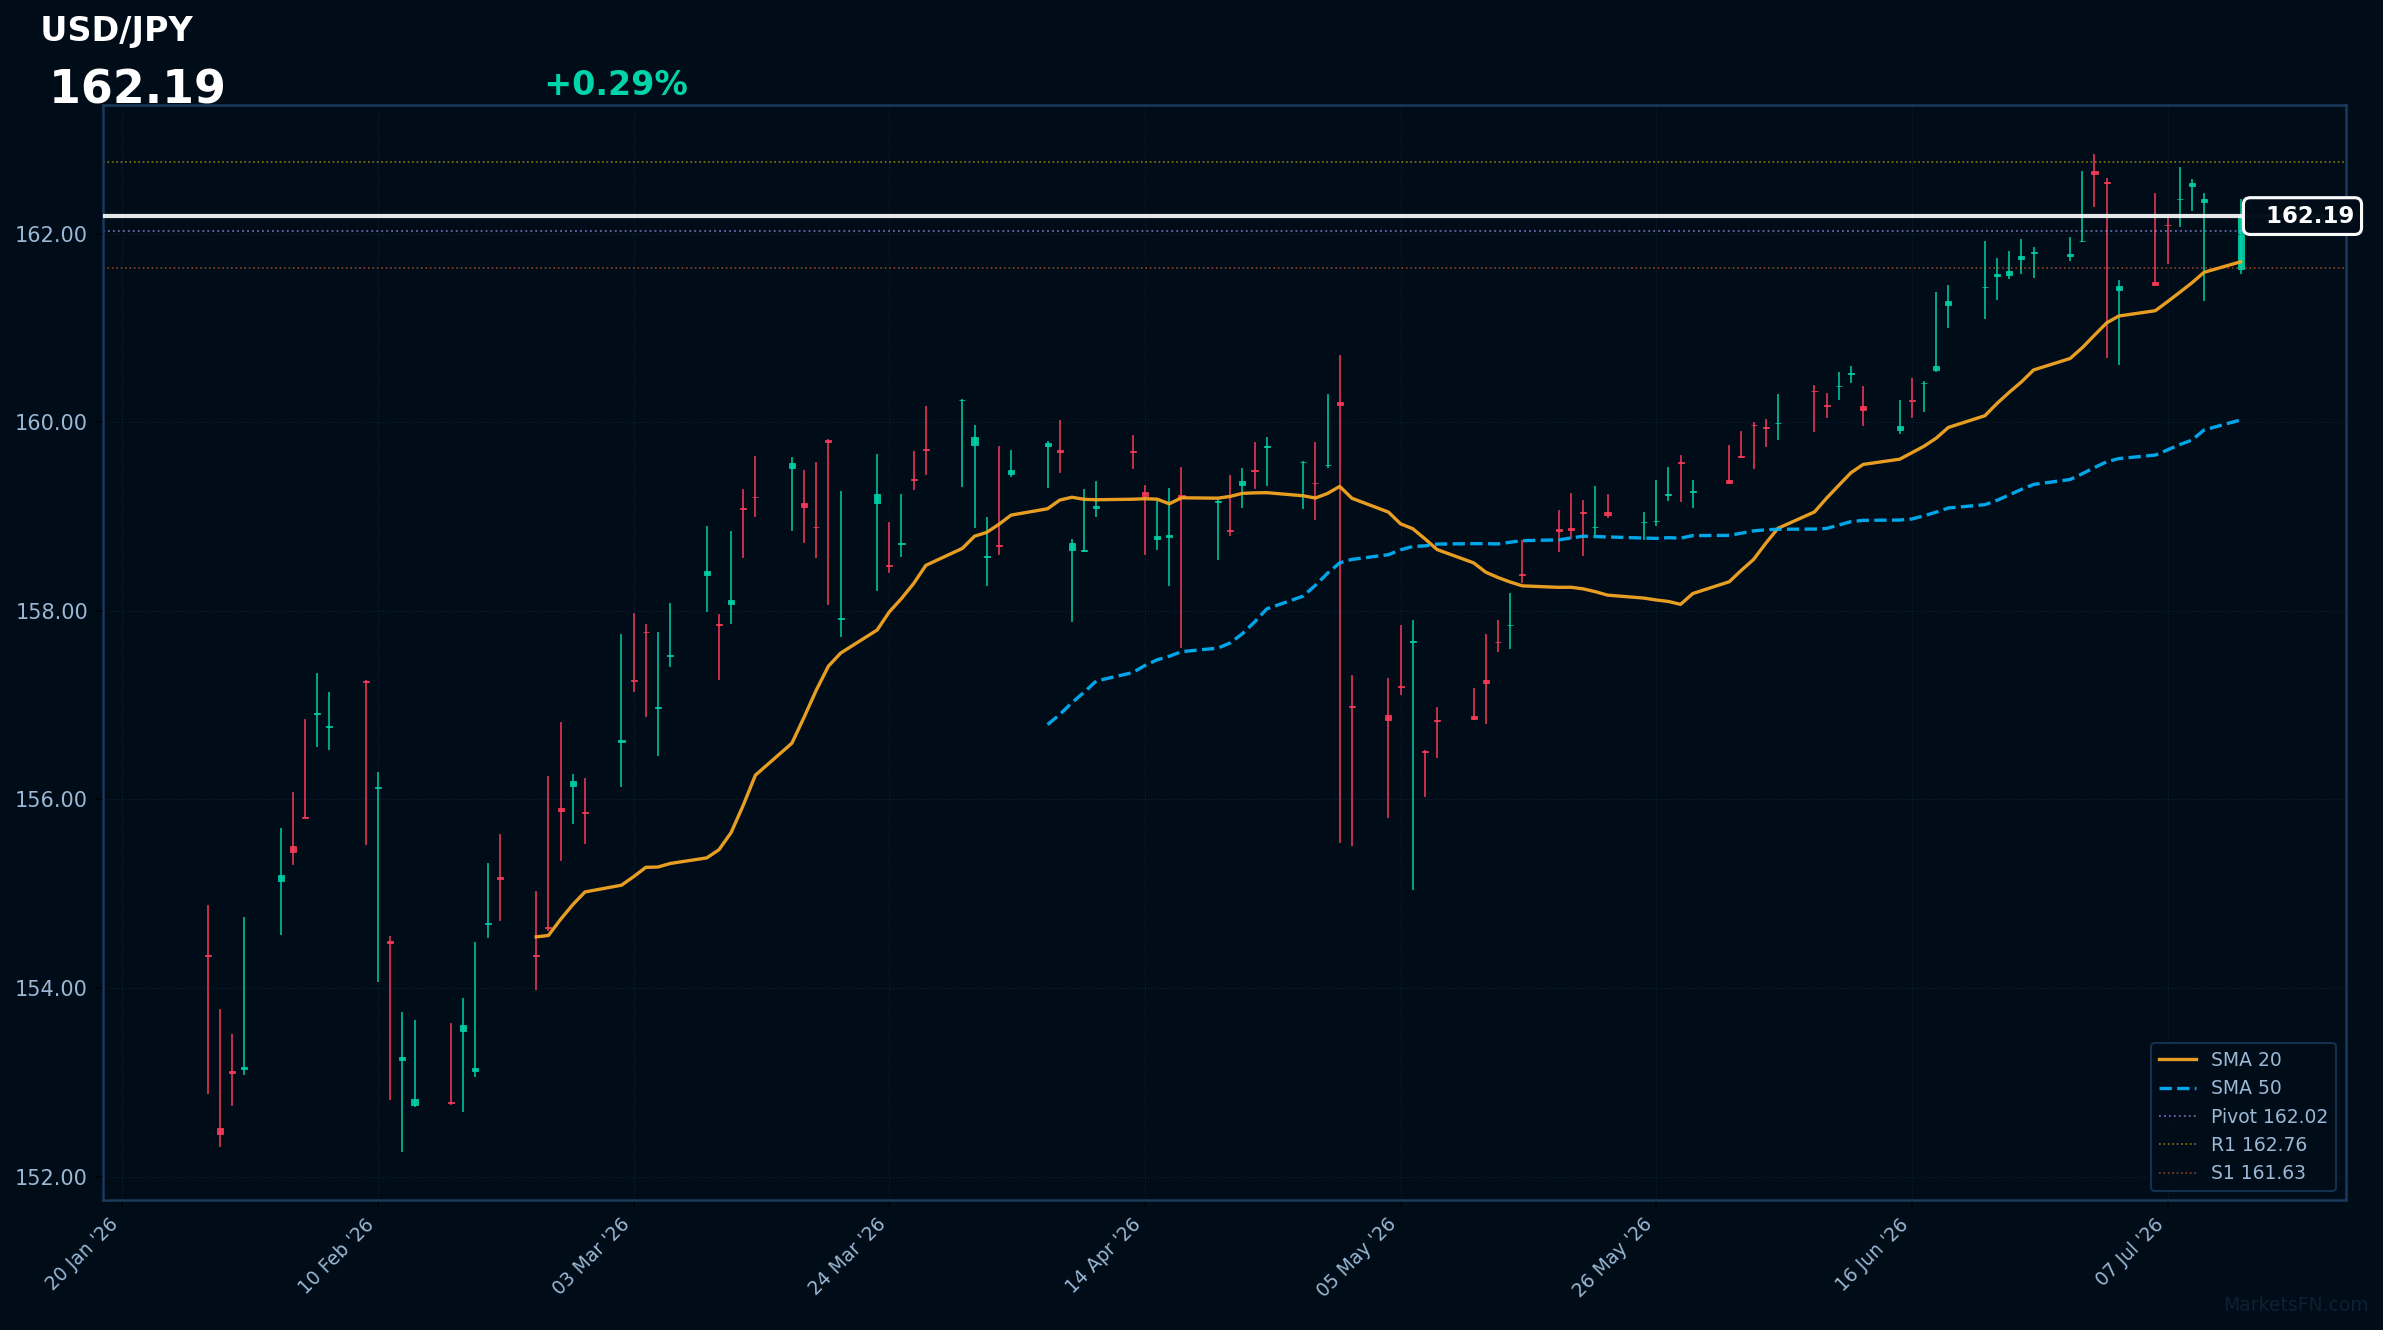The width and height of the screenshot is (2383, 1330).
Task: Click the 07 Jul '26 date label
Action: point(2129,1252)
